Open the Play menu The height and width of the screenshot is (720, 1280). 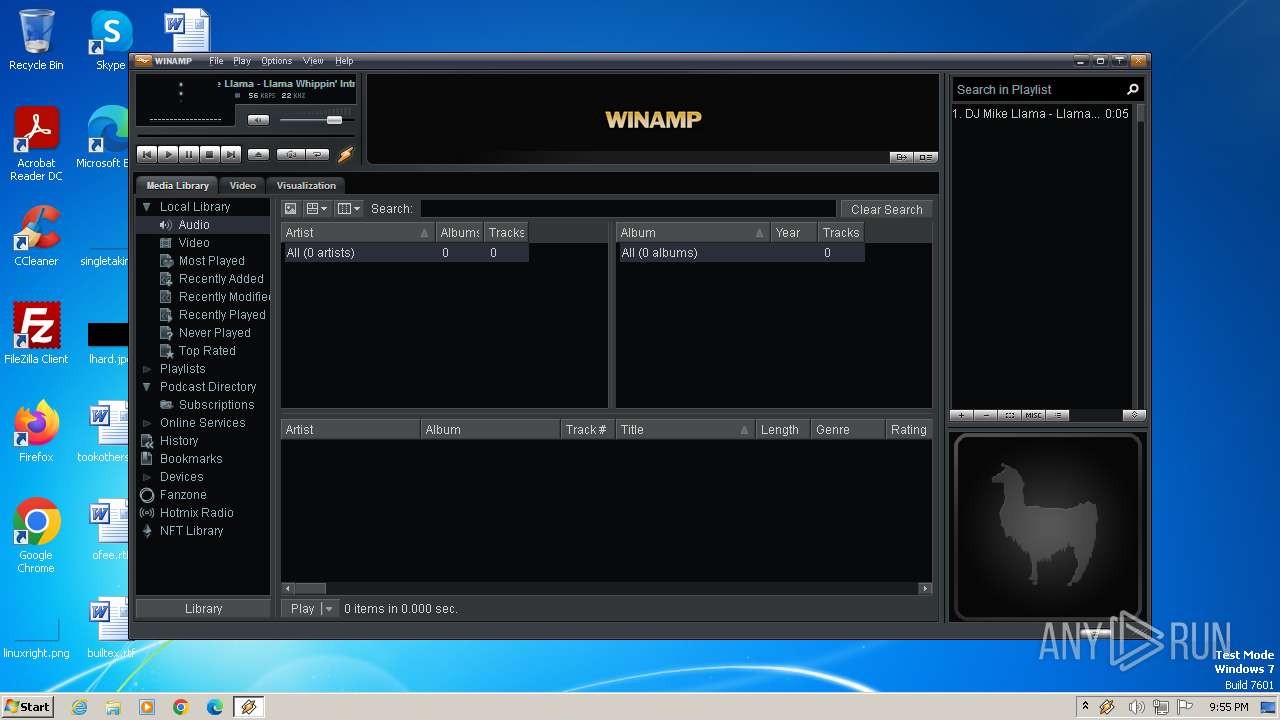tap(242, 61)
